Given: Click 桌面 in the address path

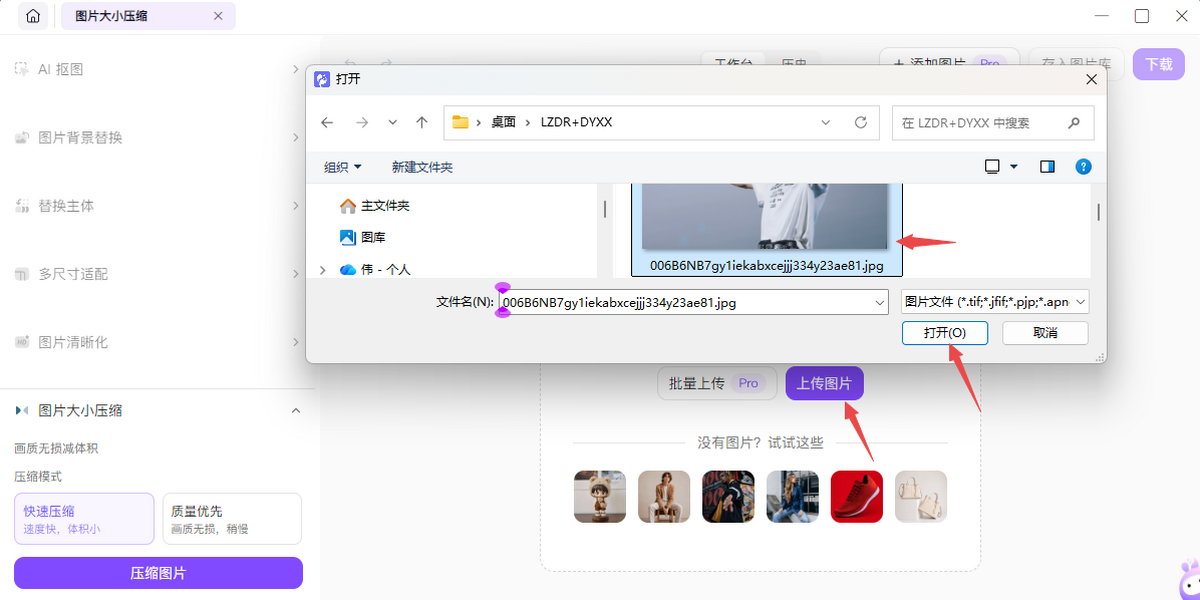Looking at the screenshot, I should (x=503, y=122).
